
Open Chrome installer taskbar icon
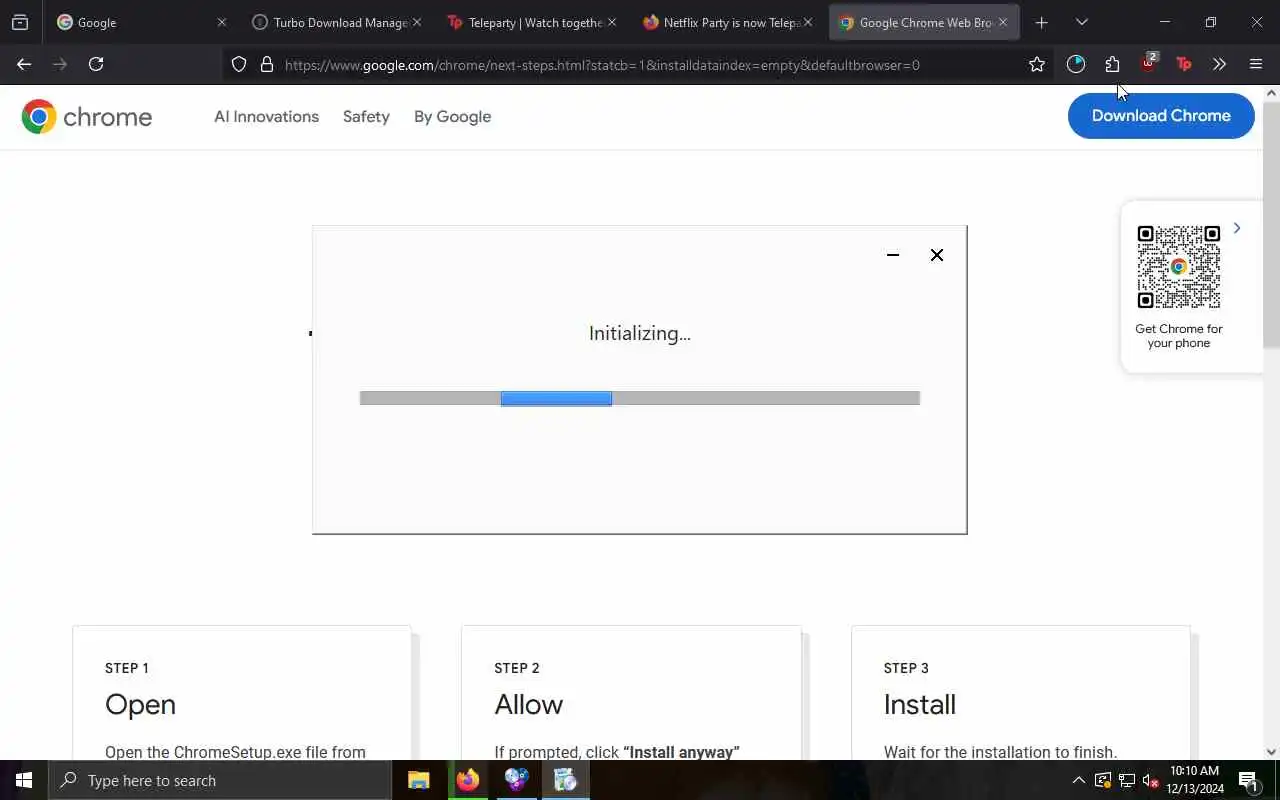(x=565, y=780)
